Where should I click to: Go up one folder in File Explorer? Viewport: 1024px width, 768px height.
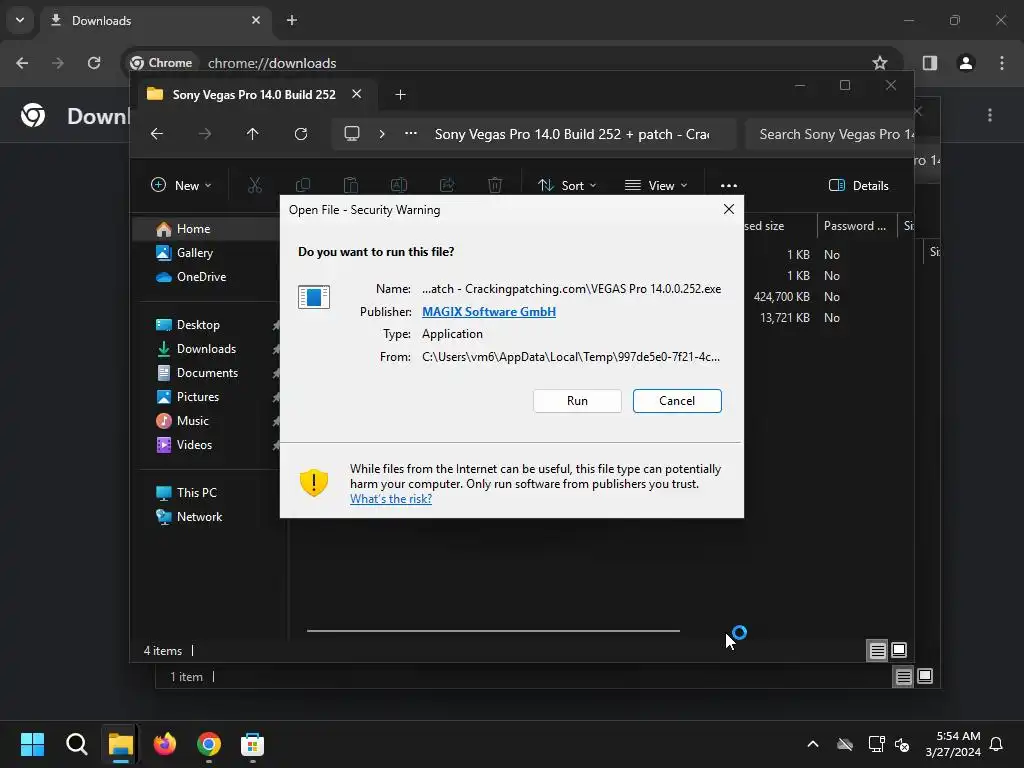pos(253,134)
